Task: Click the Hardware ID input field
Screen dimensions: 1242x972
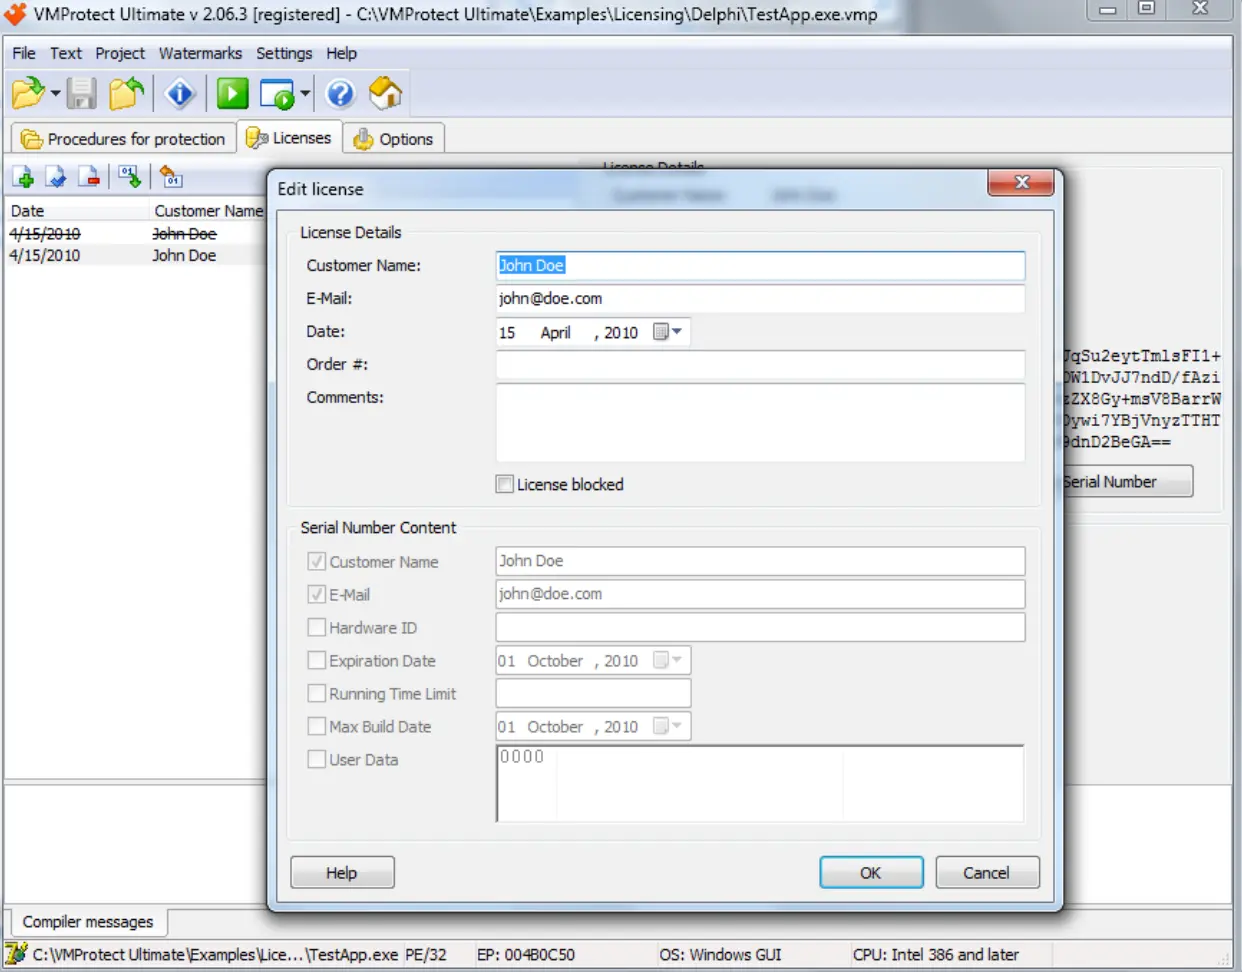Action: (760, 627)
